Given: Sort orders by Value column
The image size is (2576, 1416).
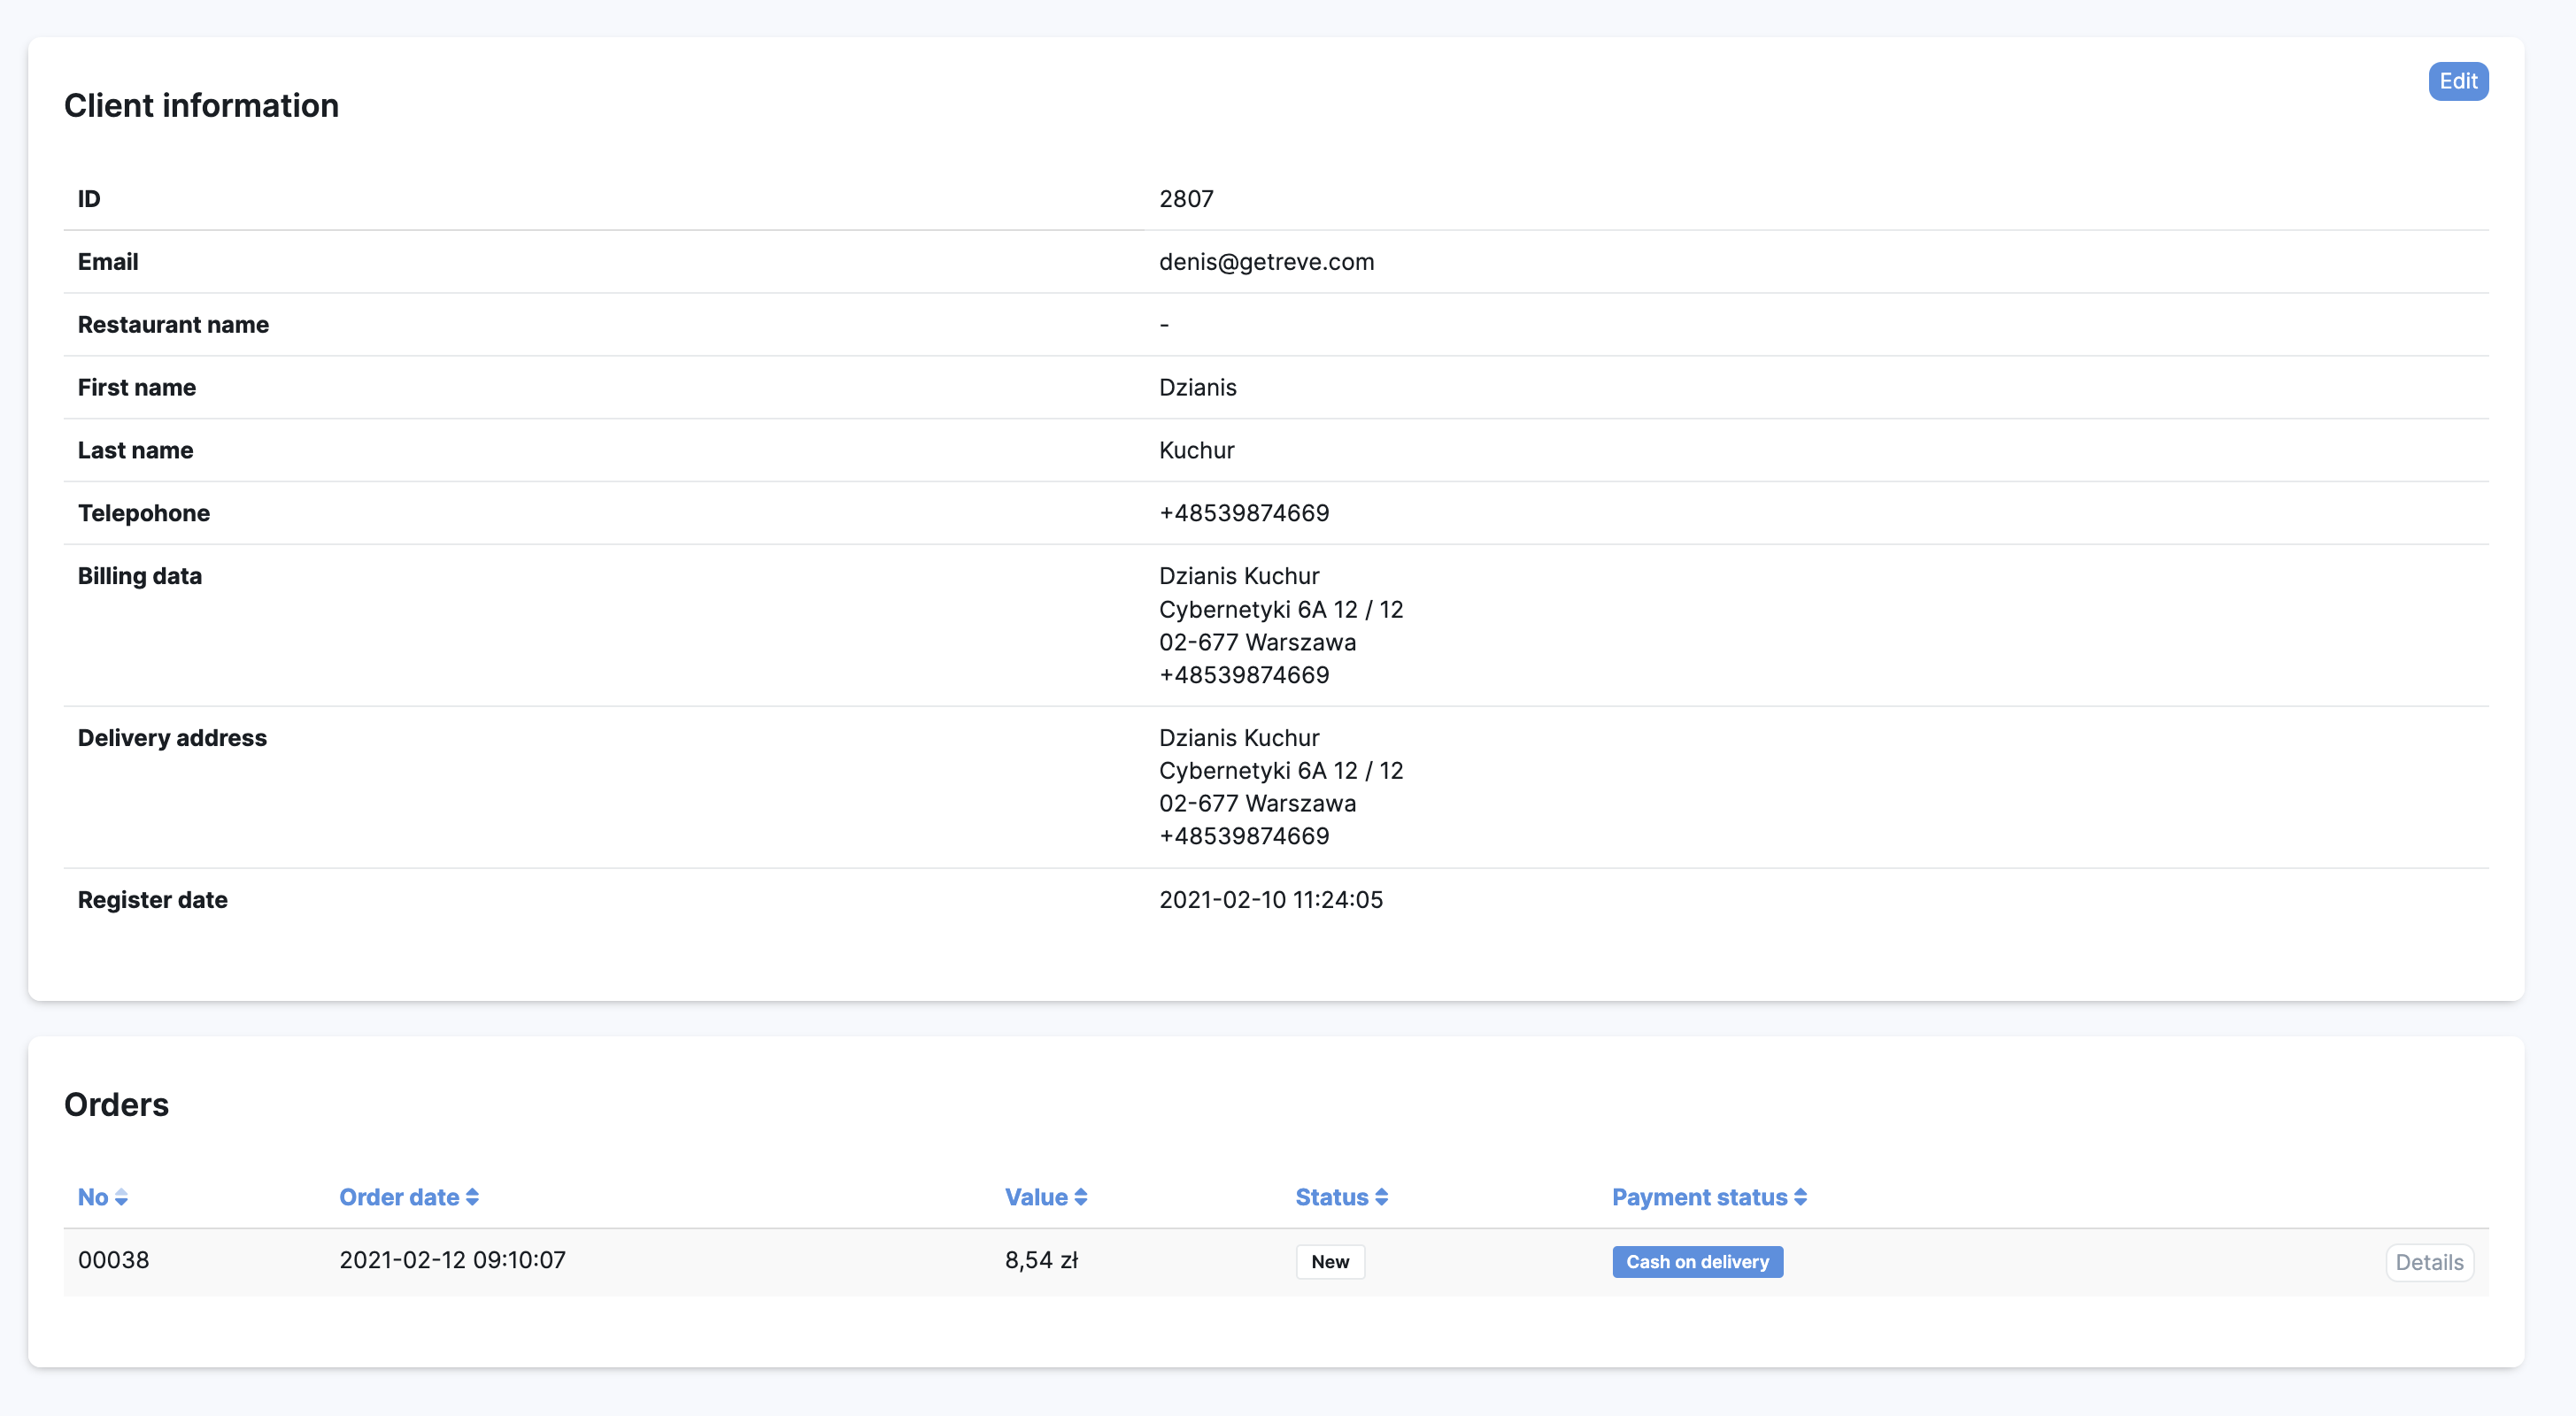Looking at the screenshot, I should [1036, 1197].
